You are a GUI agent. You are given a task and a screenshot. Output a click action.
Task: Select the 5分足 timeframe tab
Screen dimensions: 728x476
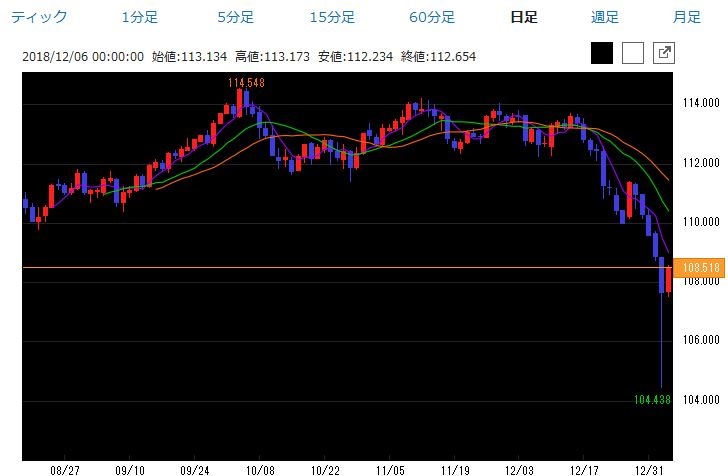point(235,17)
